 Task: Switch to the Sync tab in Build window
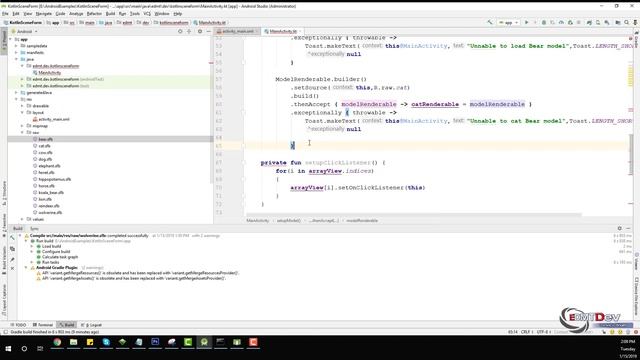(x=34, y=229)
